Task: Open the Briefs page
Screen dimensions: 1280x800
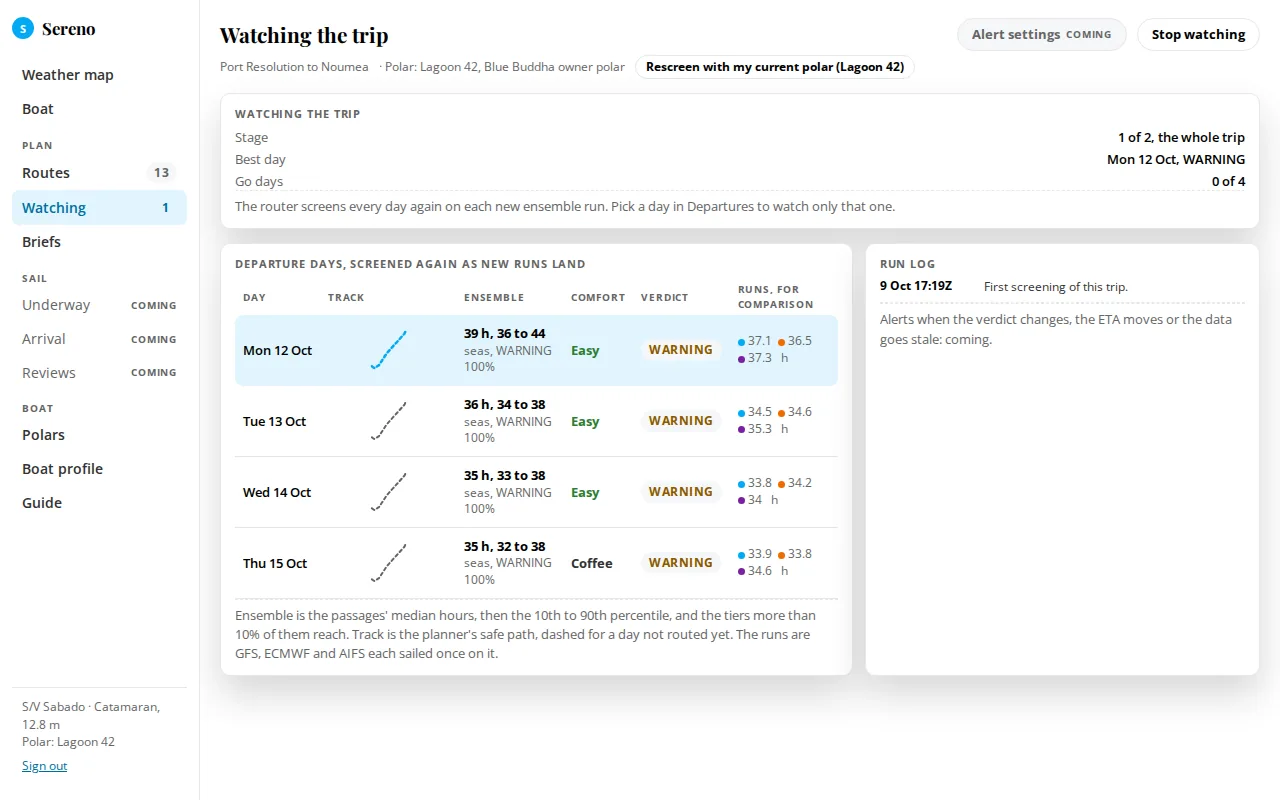Action: tap(99, 242)
